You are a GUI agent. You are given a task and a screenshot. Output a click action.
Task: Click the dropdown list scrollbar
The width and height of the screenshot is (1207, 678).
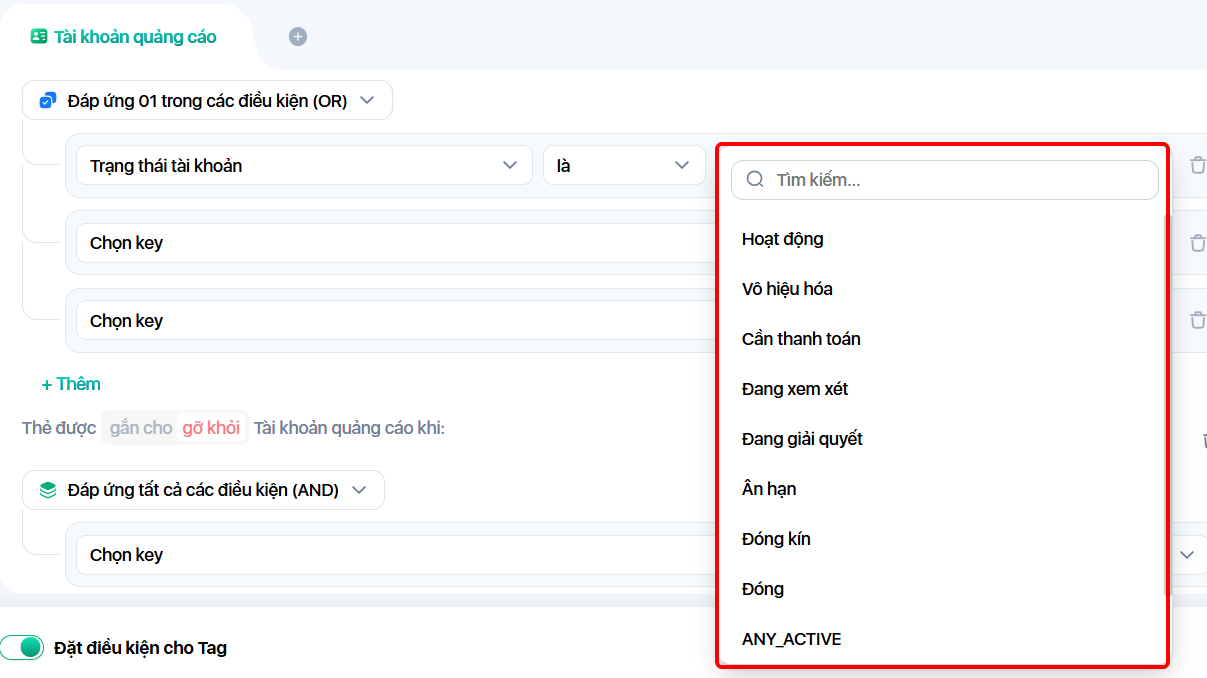coord(1164,400)
